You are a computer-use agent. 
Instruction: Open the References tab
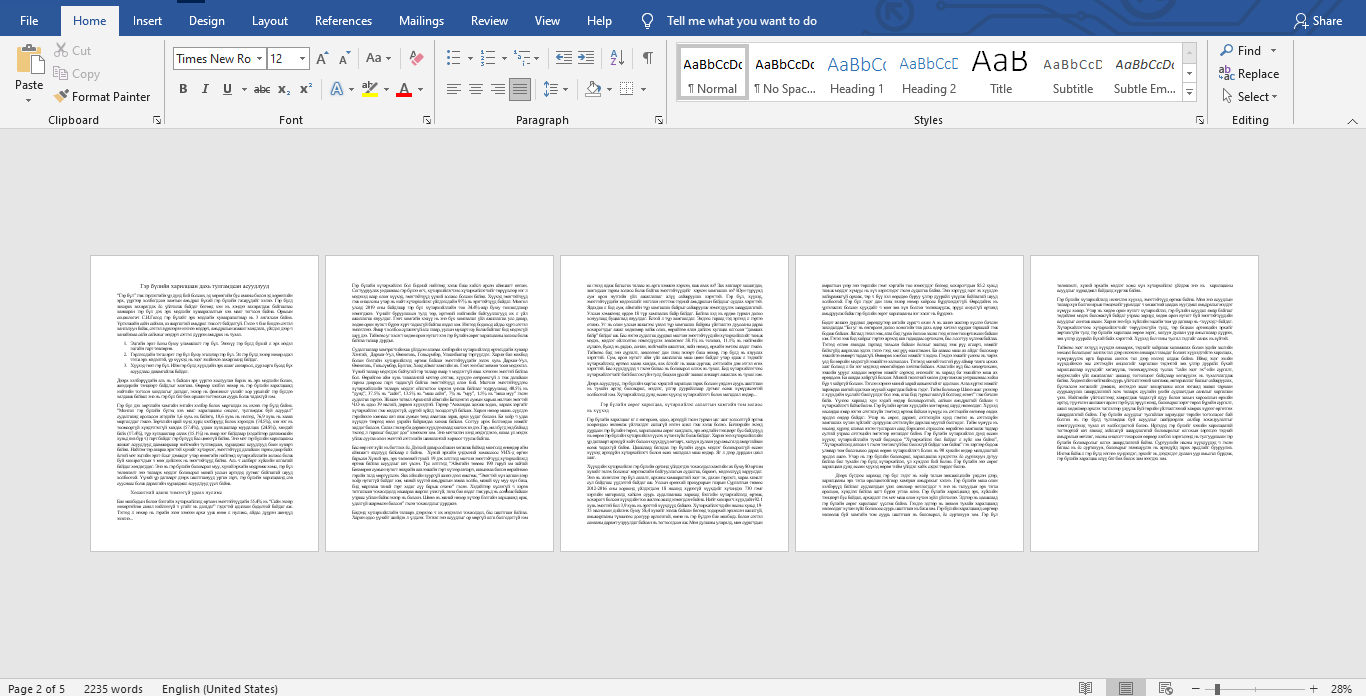pyautogui.click(x=343, y=20)
